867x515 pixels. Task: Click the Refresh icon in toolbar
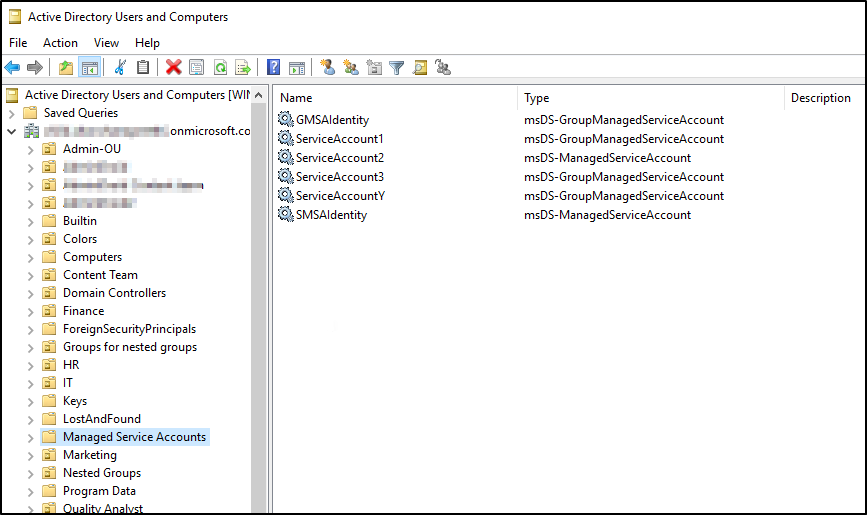point(219,67)
